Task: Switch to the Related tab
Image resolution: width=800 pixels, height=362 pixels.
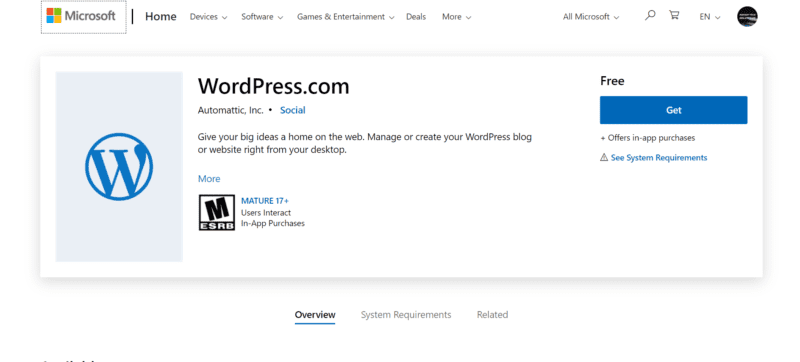Action: tap(492, 315)
